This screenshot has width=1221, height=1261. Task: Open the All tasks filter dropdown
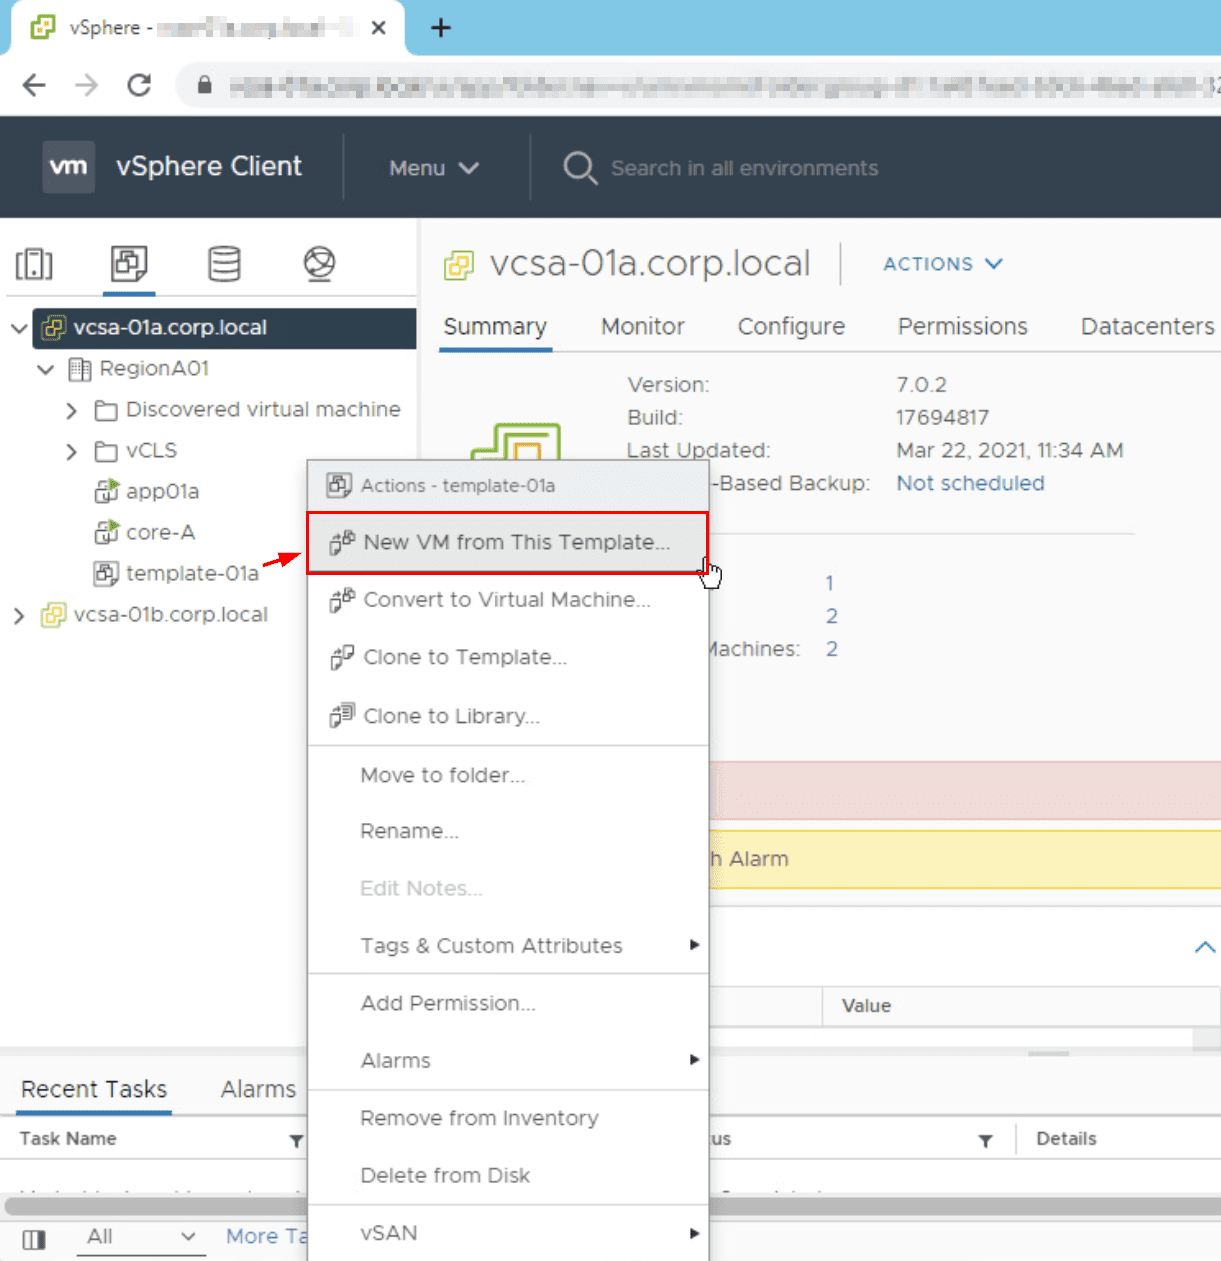(x=141, y=1237)
